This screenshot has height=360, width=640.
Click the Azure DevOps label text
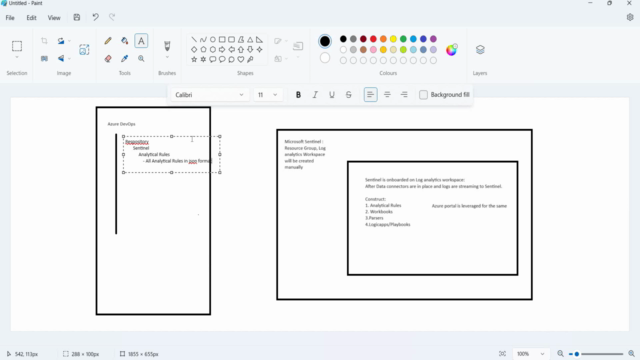tap(121, 124)
